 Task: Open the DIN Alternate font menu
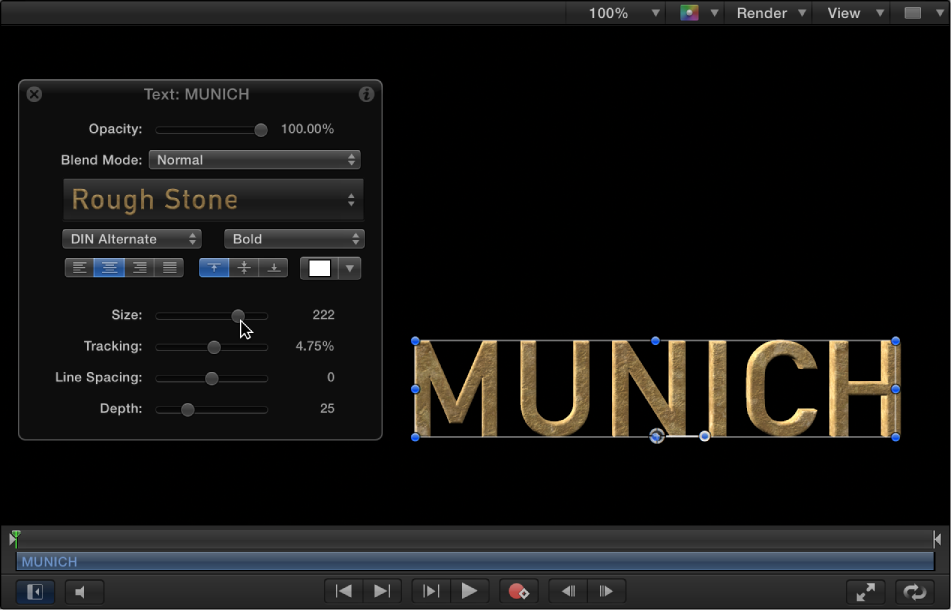click(x=131, y=239)
